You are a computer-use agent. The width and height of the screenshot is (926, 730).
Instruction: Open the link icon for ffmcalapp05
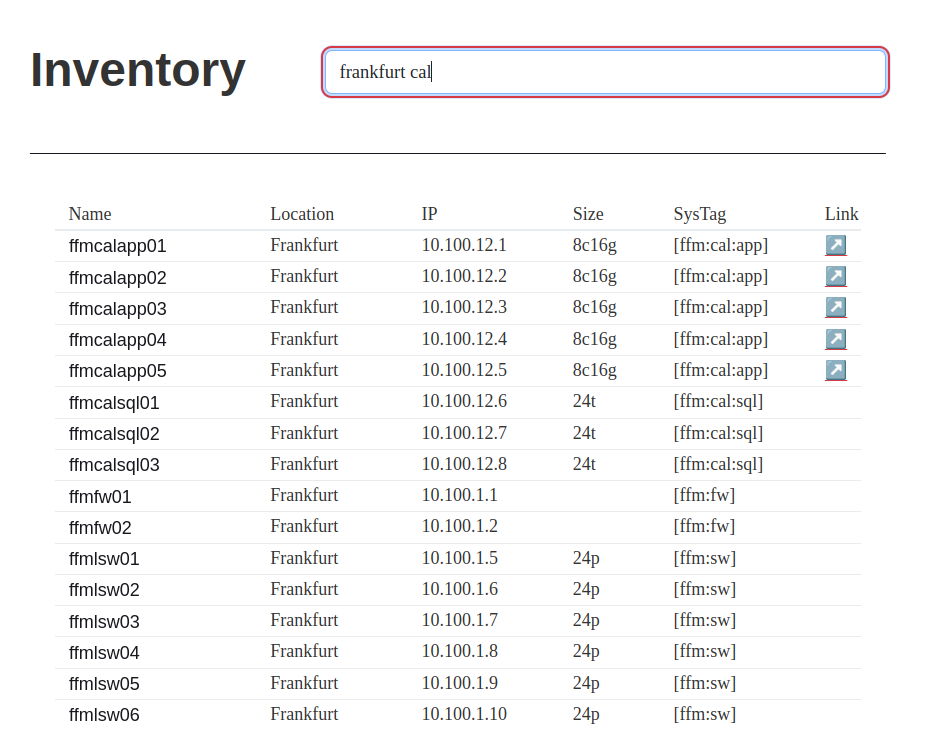point(835,370)
